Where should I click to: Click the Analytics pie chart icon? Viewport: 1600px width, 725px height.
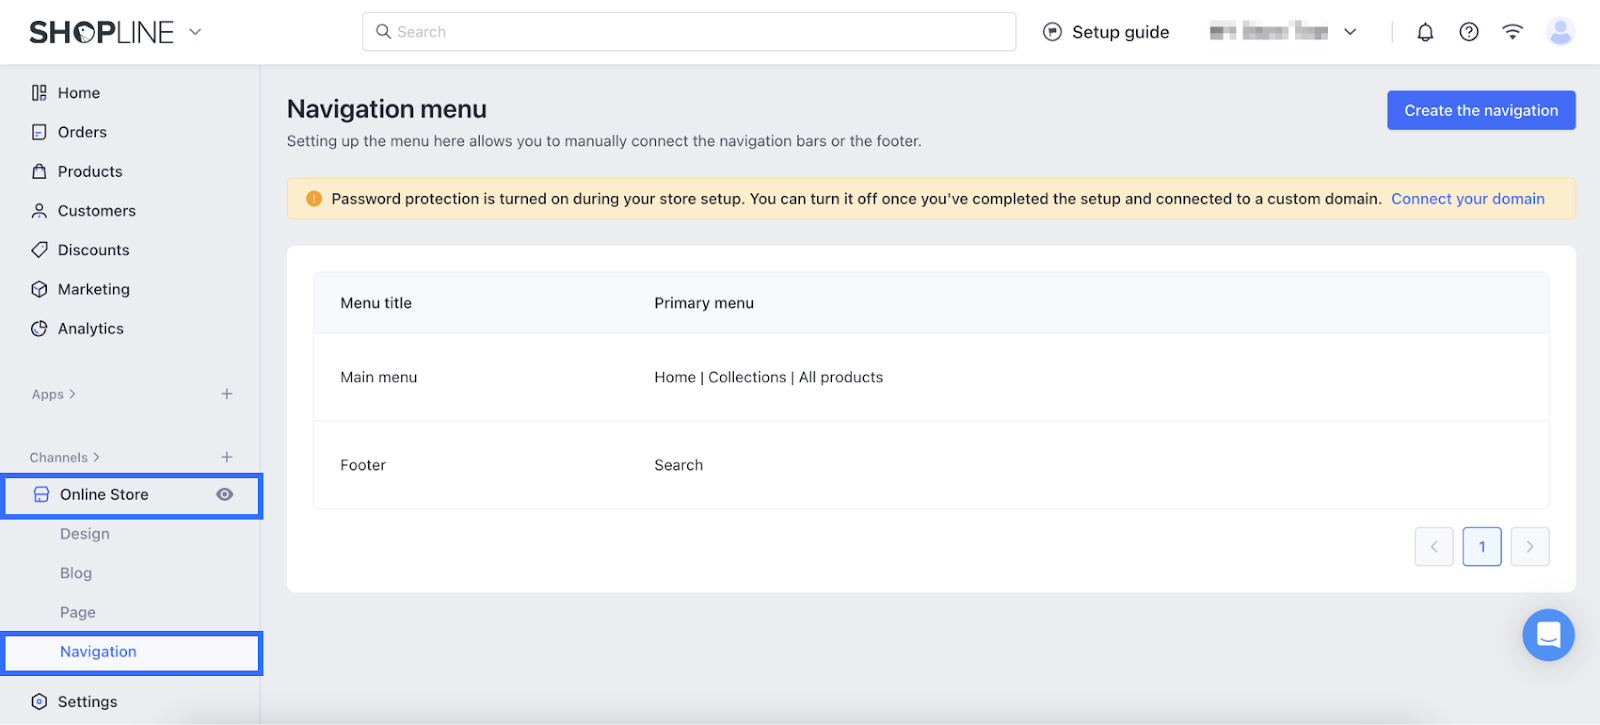pyautogui.click(x=39, y=328)
